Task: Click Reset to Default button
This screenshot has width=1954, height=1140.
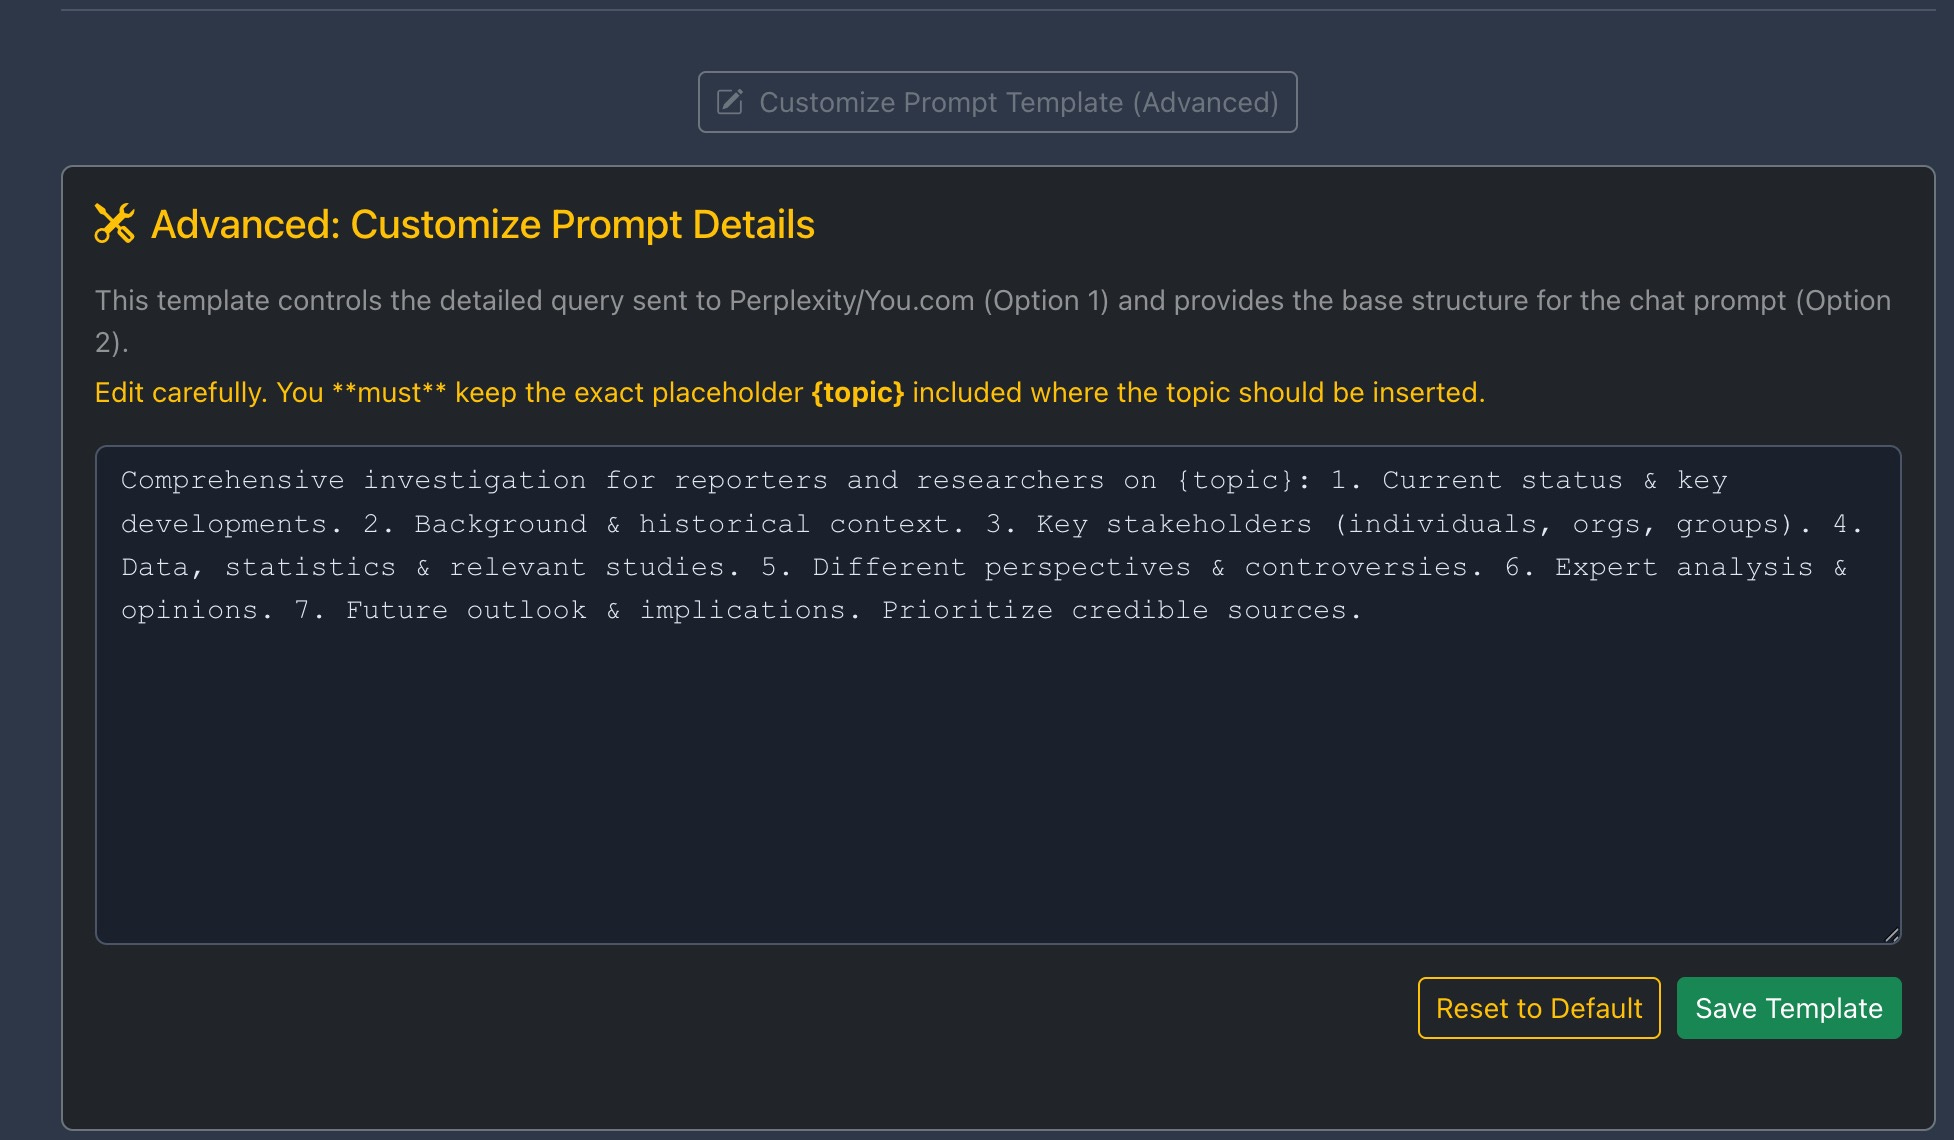Action: [1539, 1008]
